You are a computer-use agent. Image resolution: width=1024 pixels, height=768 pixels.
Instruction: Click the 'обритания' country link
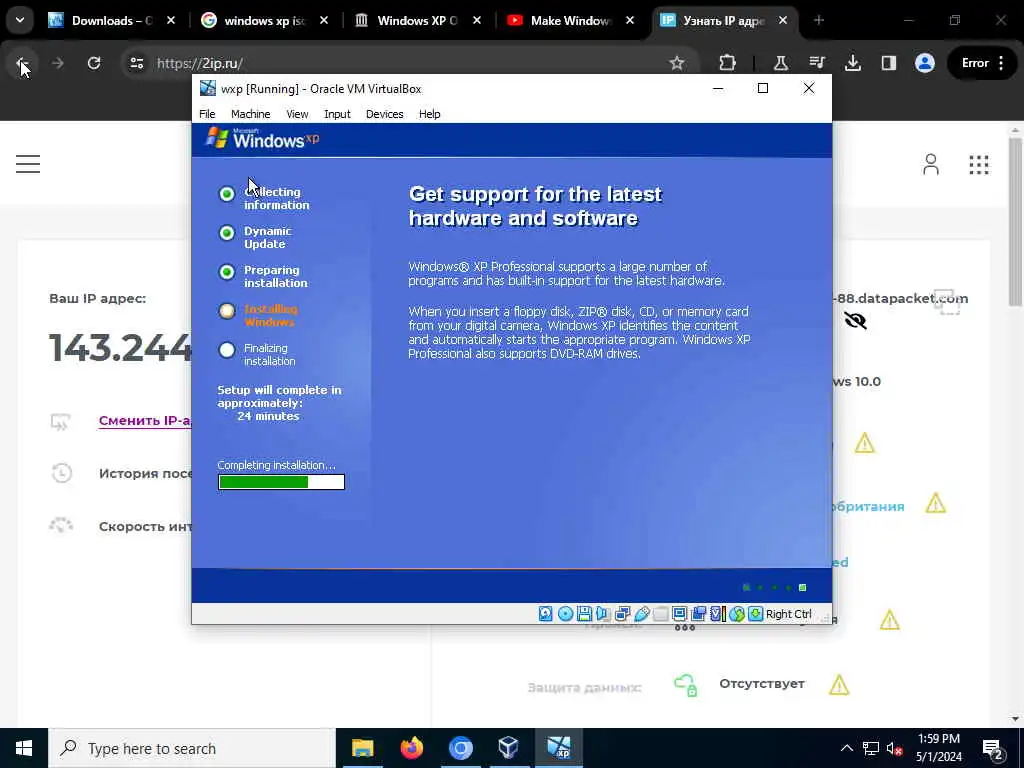[x=869, y=506]
